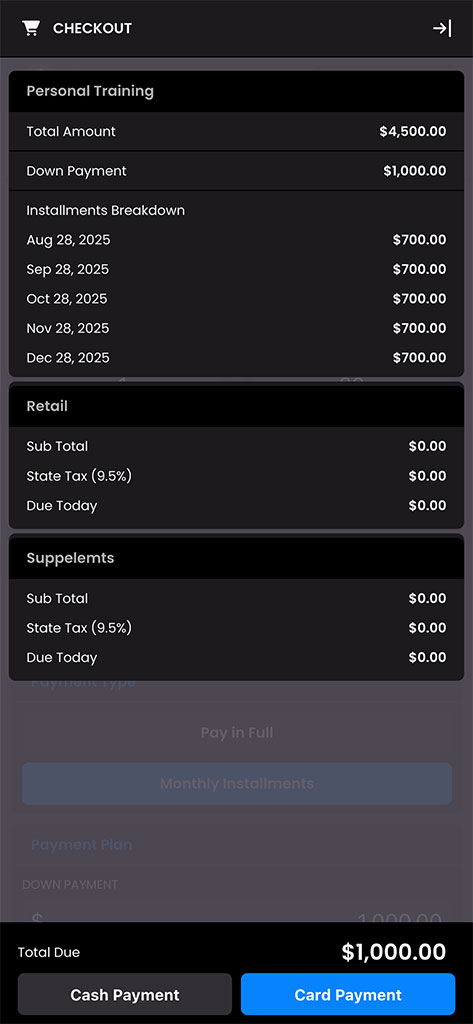This screenshot has height=1024, width=473.
Task: Select the Suppelemts section header
Action: 236,558
